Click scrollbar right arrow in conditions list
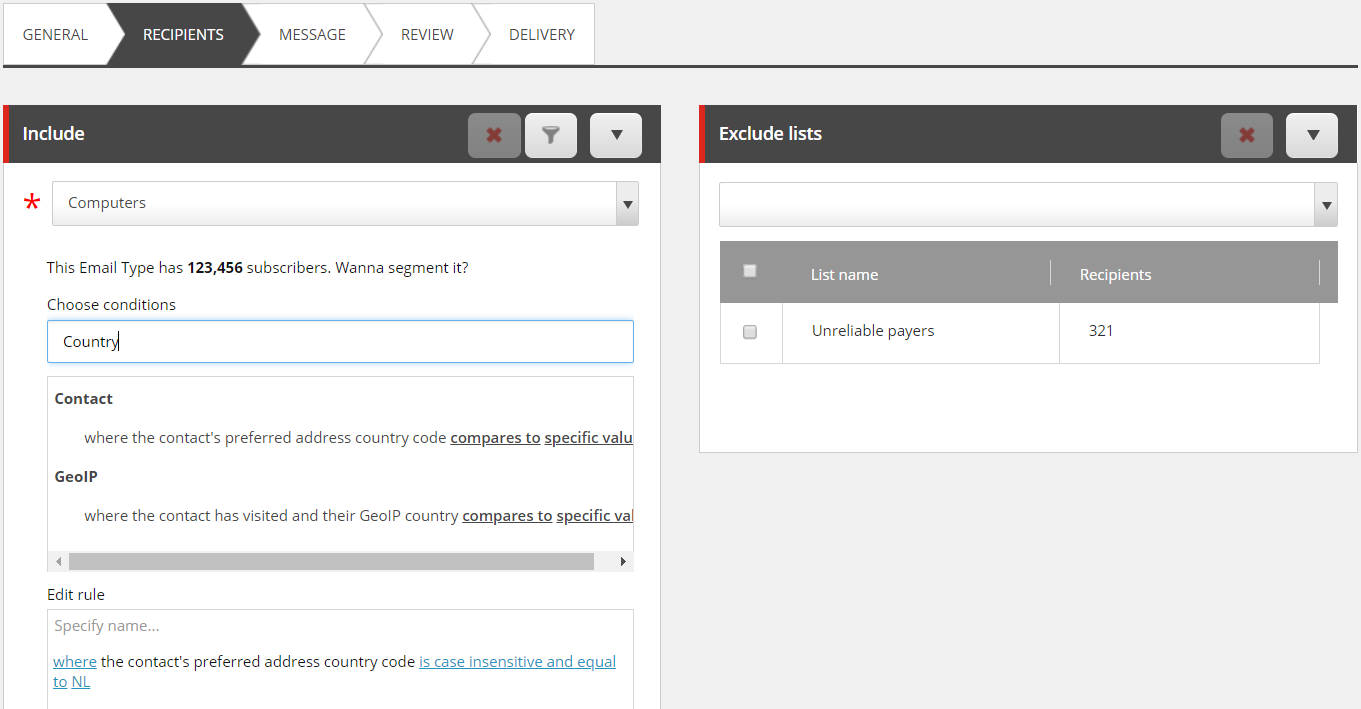 623,562
